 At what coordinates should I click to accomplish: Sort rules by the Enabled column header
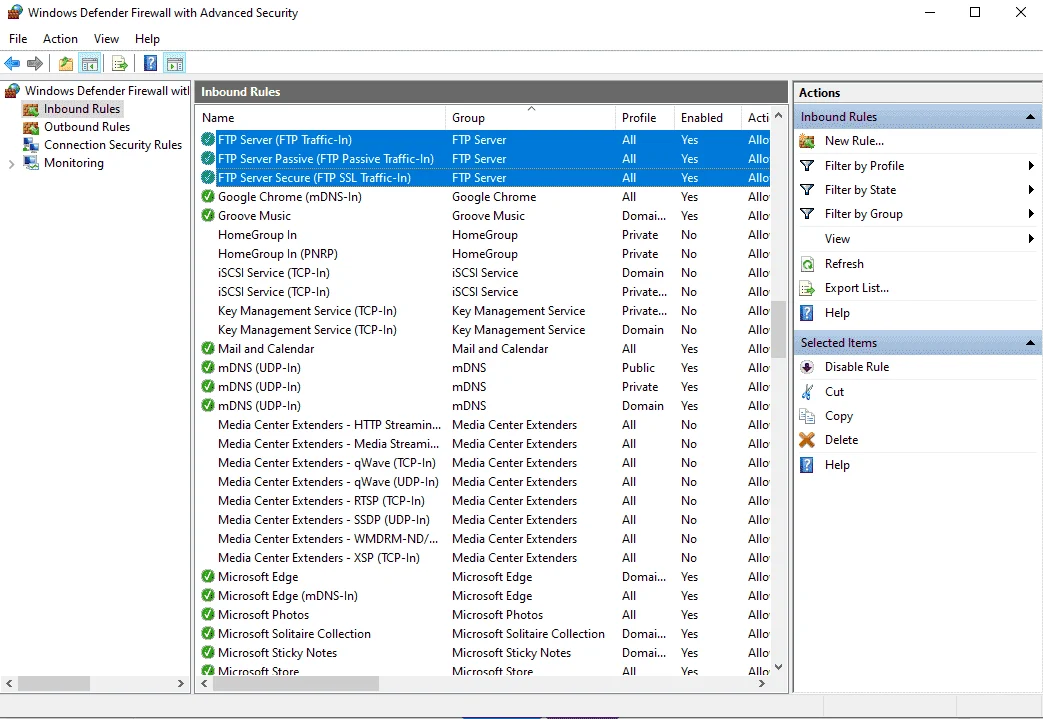(x=708, y=118)
